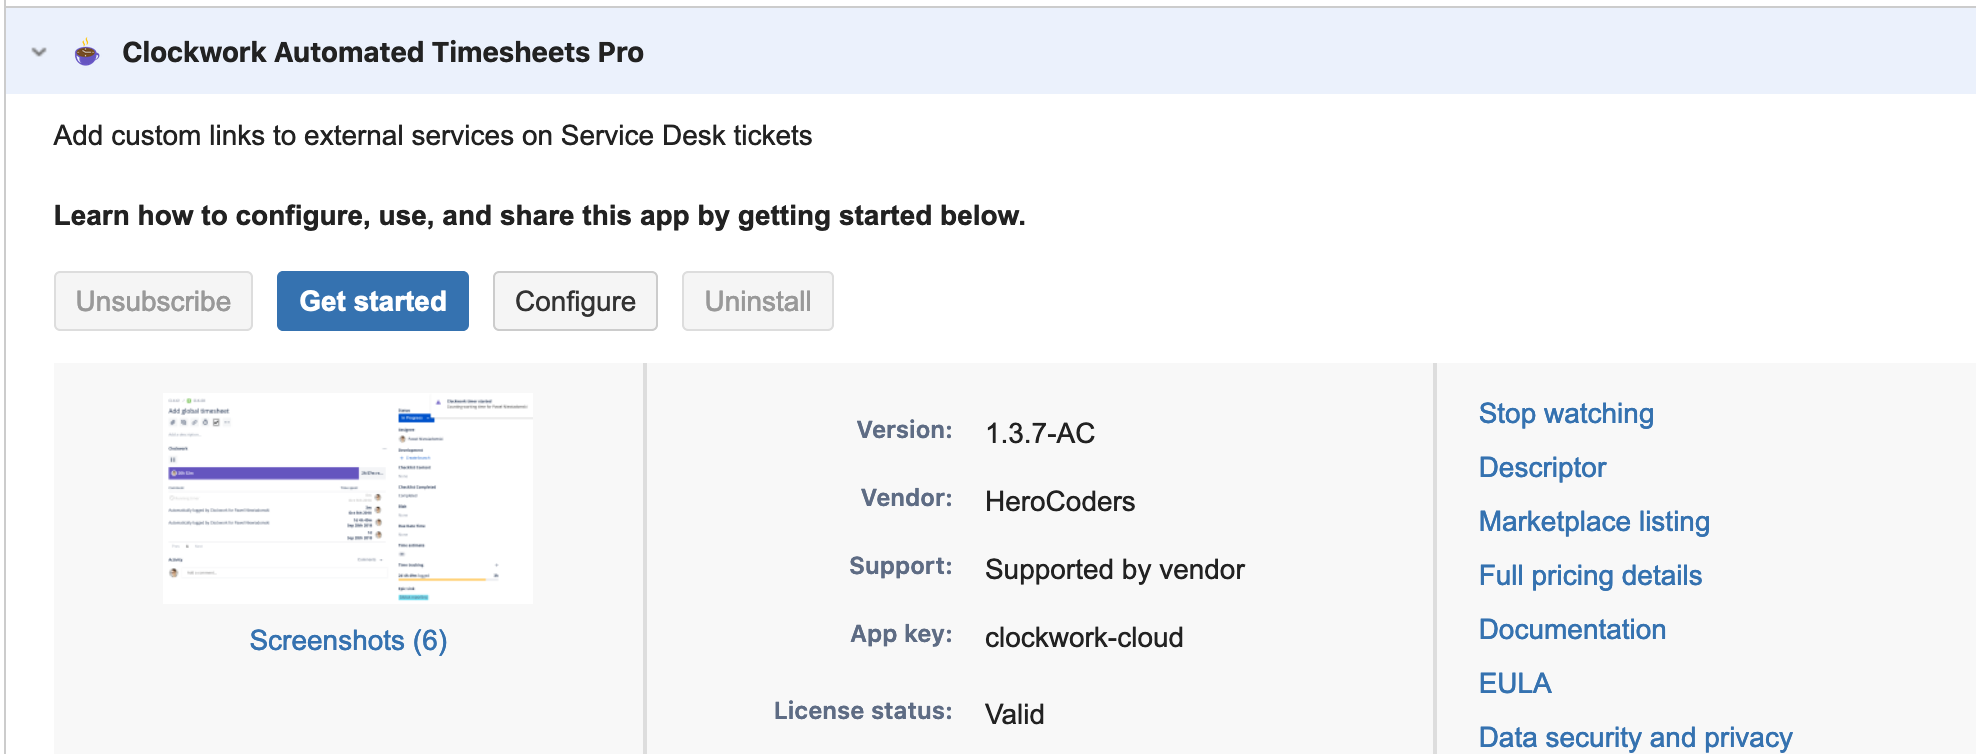Click the version number 1.3.7-AC
Viewport: 1976px width, 754px height.
pyautogui.click(x=1040, y=433)
